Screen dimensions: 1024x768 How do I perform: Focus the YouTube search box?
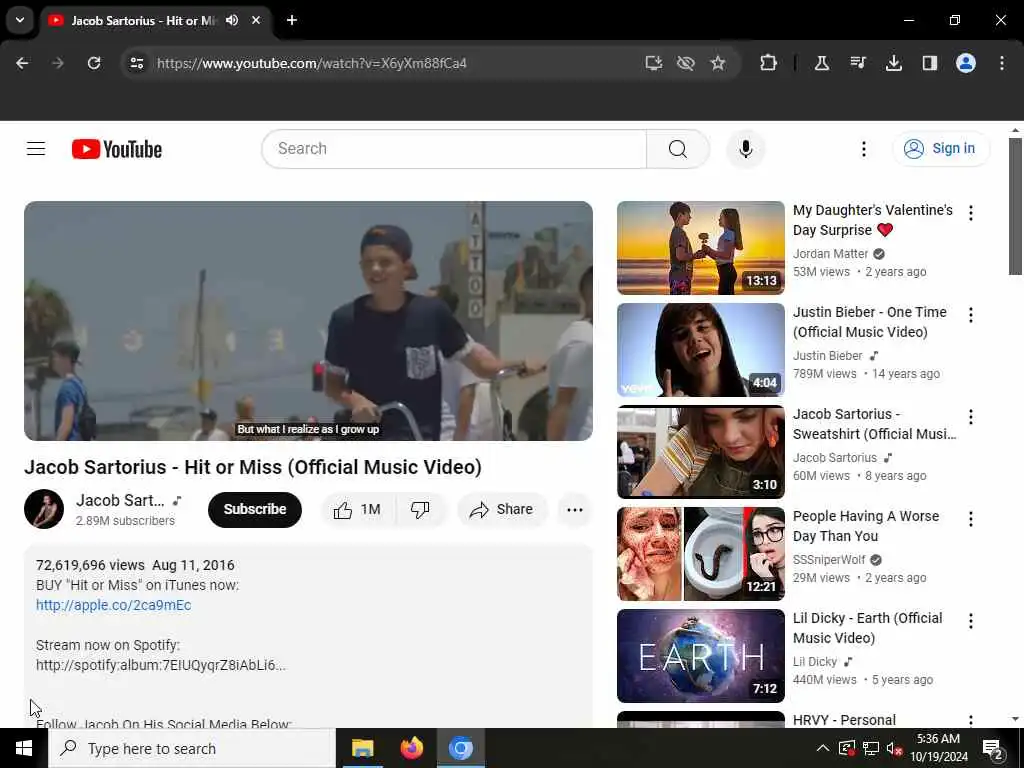454,149
